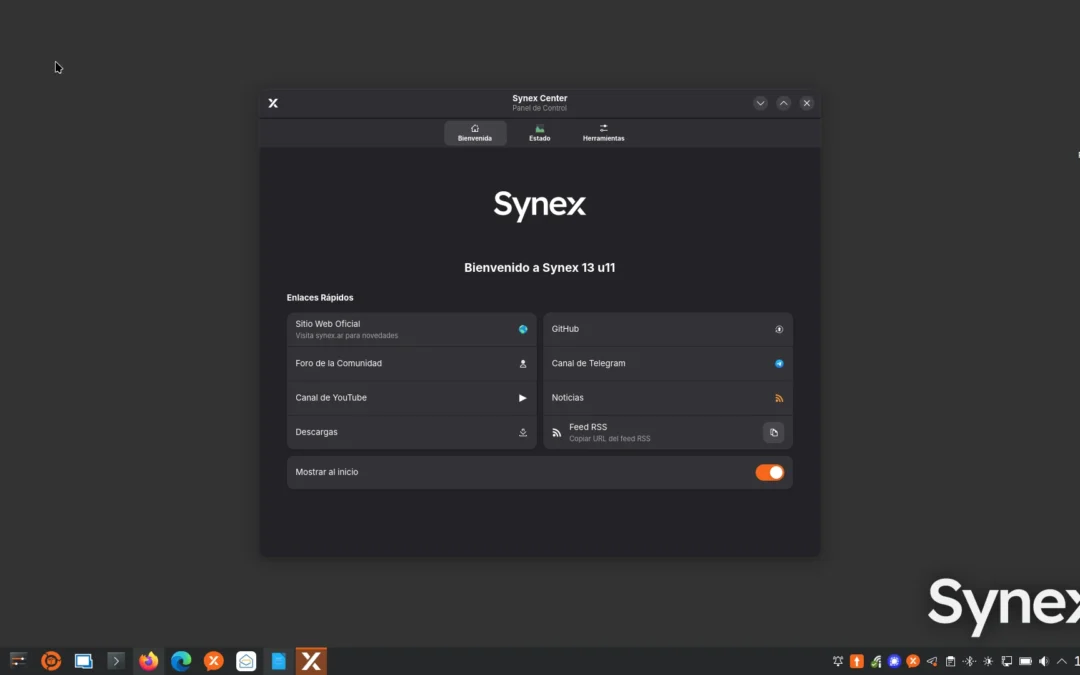Click the orange circular launcher in taskbar
The height and width of the screenshot is (675, 1080).
coord(51,661)
